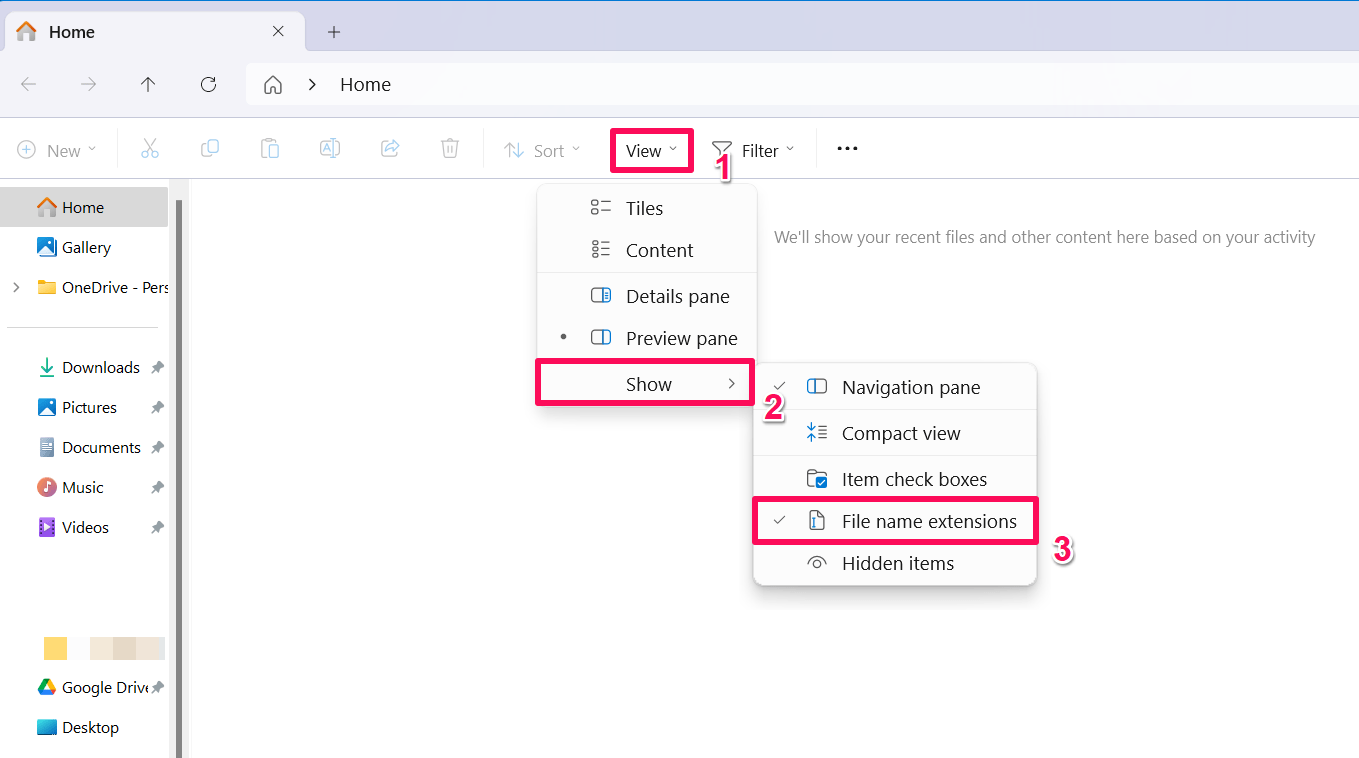Click the Copy icon in toolbar
This screenshot has height=758, width=1359.
210,149
